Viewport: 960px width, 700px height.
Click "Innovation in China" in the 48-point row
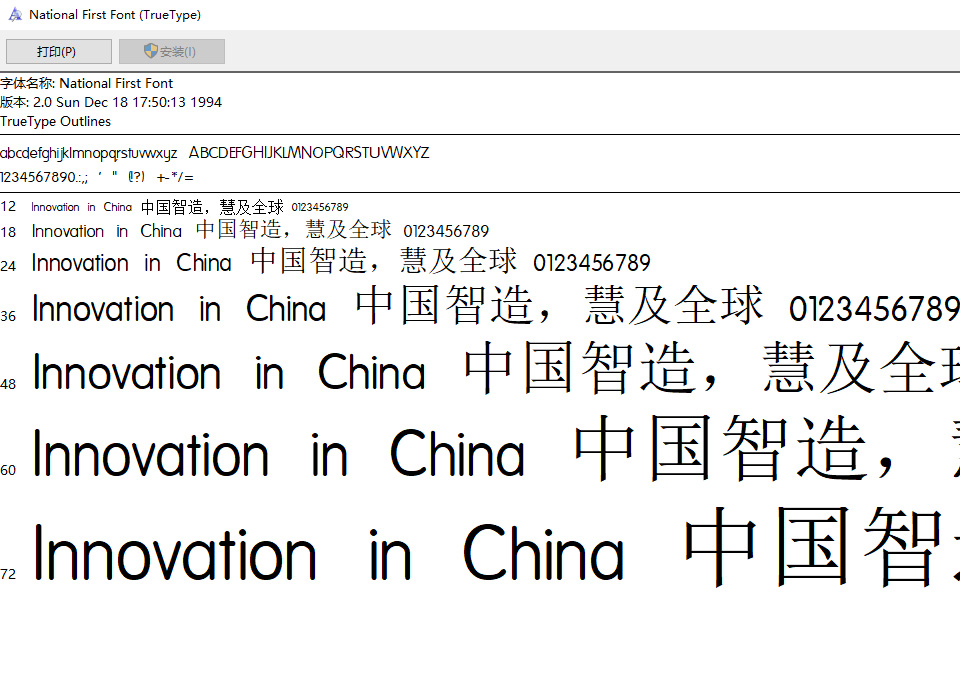point(229,372)
